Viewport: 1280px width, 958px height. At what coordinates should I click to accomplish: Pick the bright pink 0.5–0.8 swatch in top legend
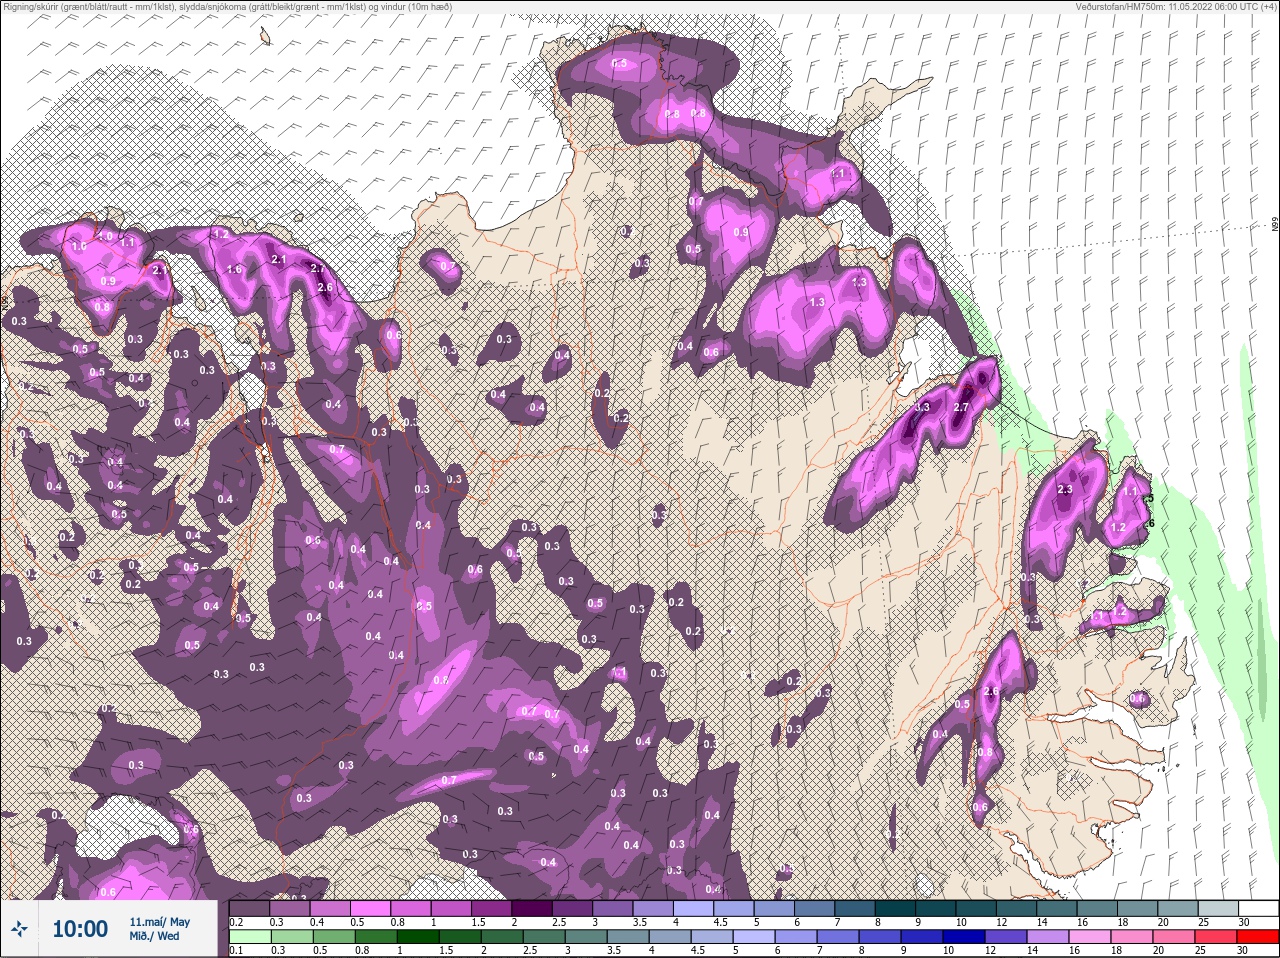pyautogui.click(x=371, y=908)
